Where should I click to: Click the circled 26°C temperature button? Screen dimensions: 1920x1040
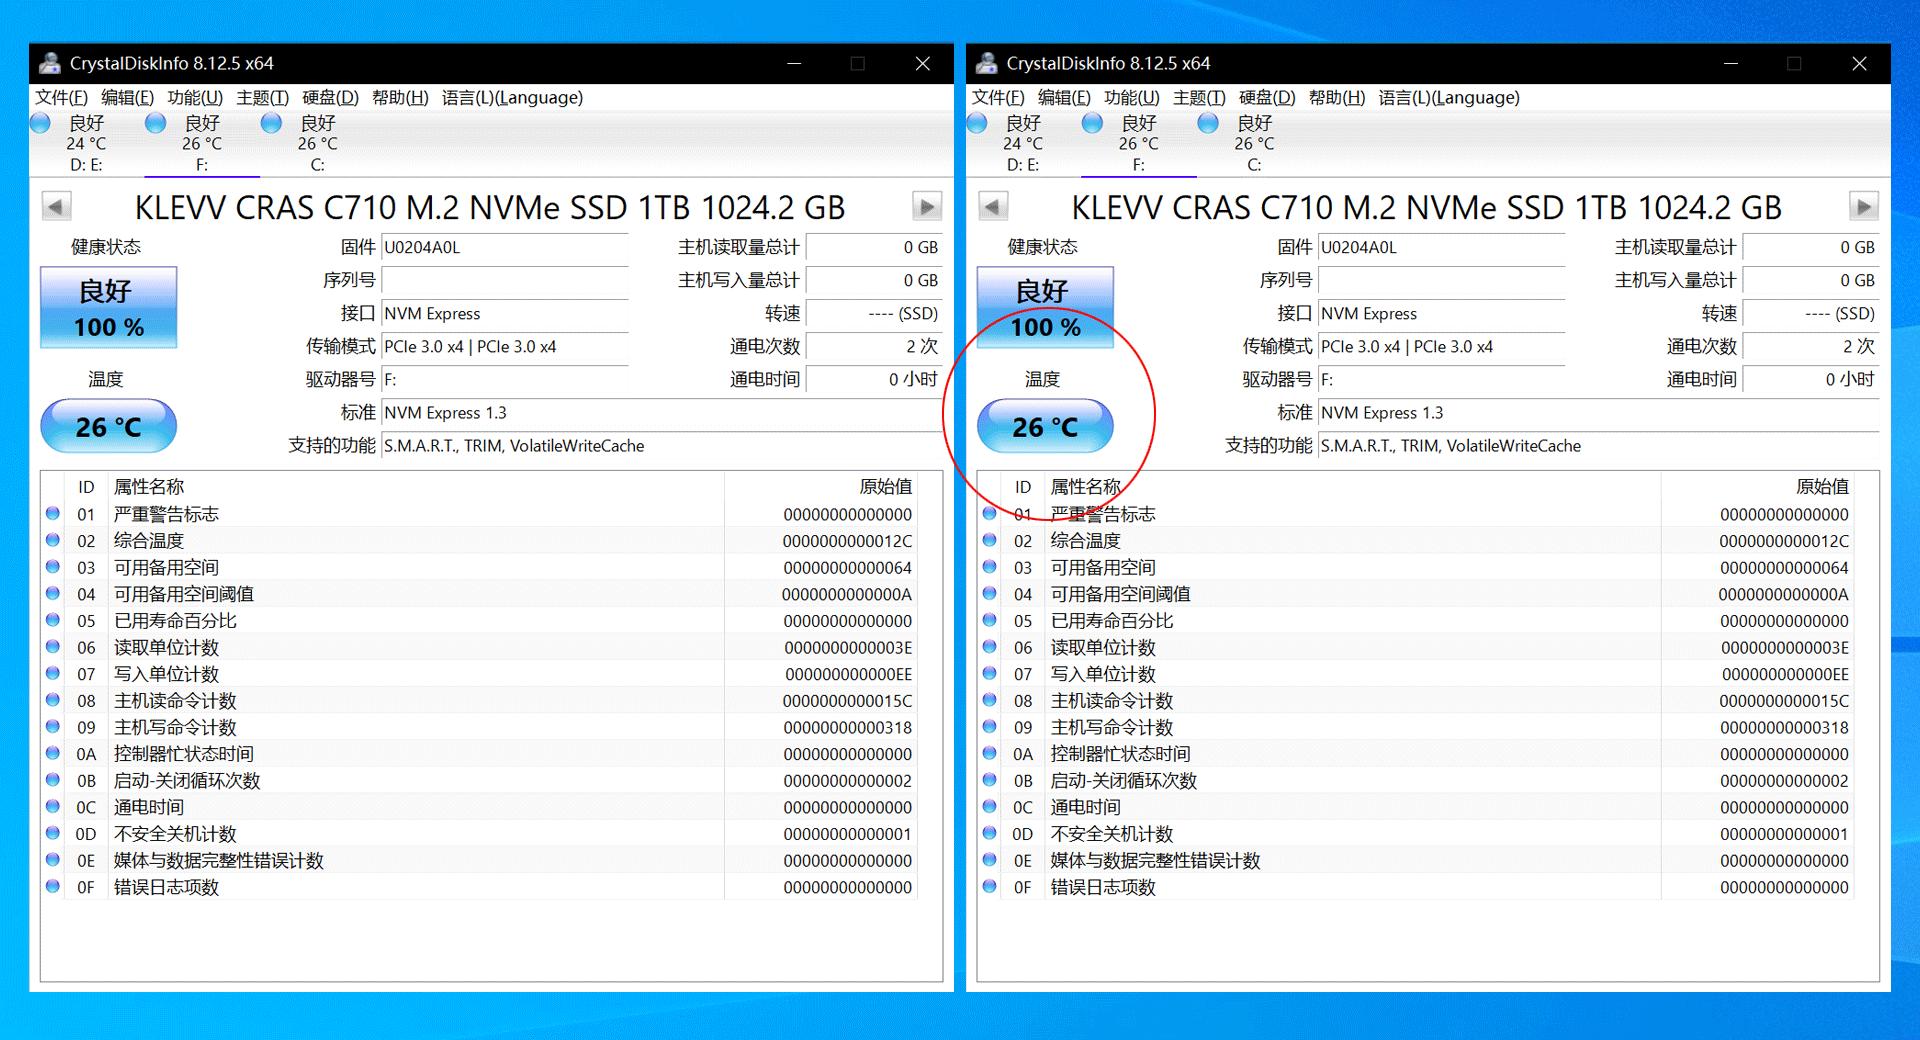(1046, 425)
